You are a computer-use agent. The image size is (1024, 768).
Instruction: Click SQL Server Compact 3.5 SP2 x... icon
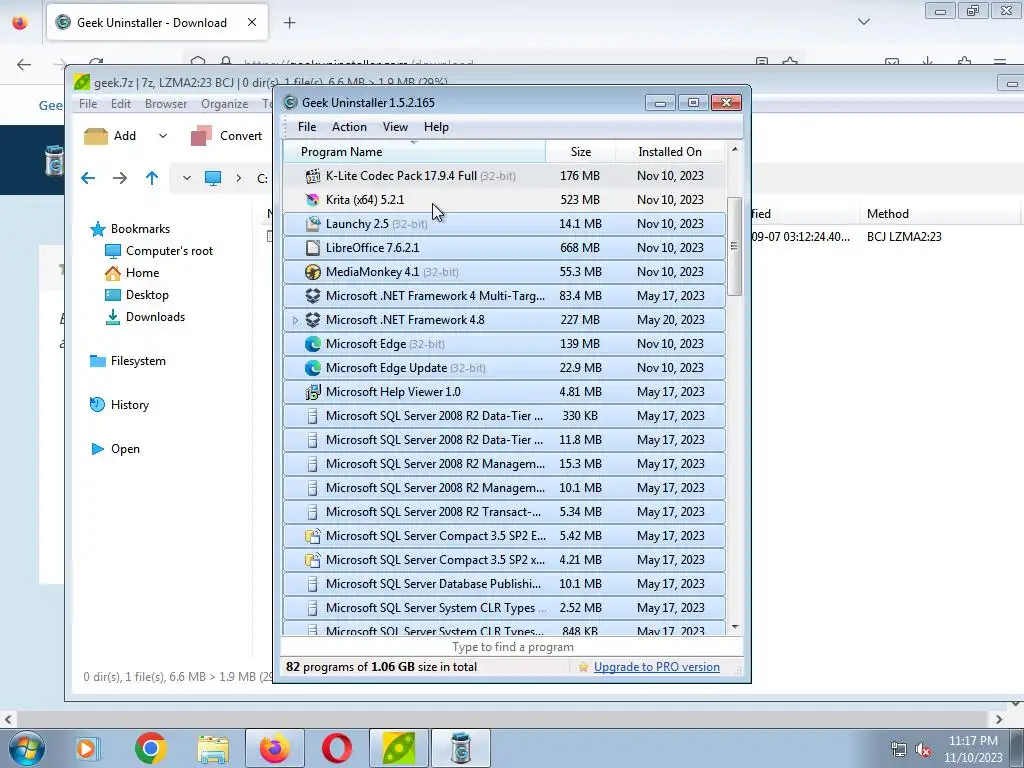tap(313, 560)
